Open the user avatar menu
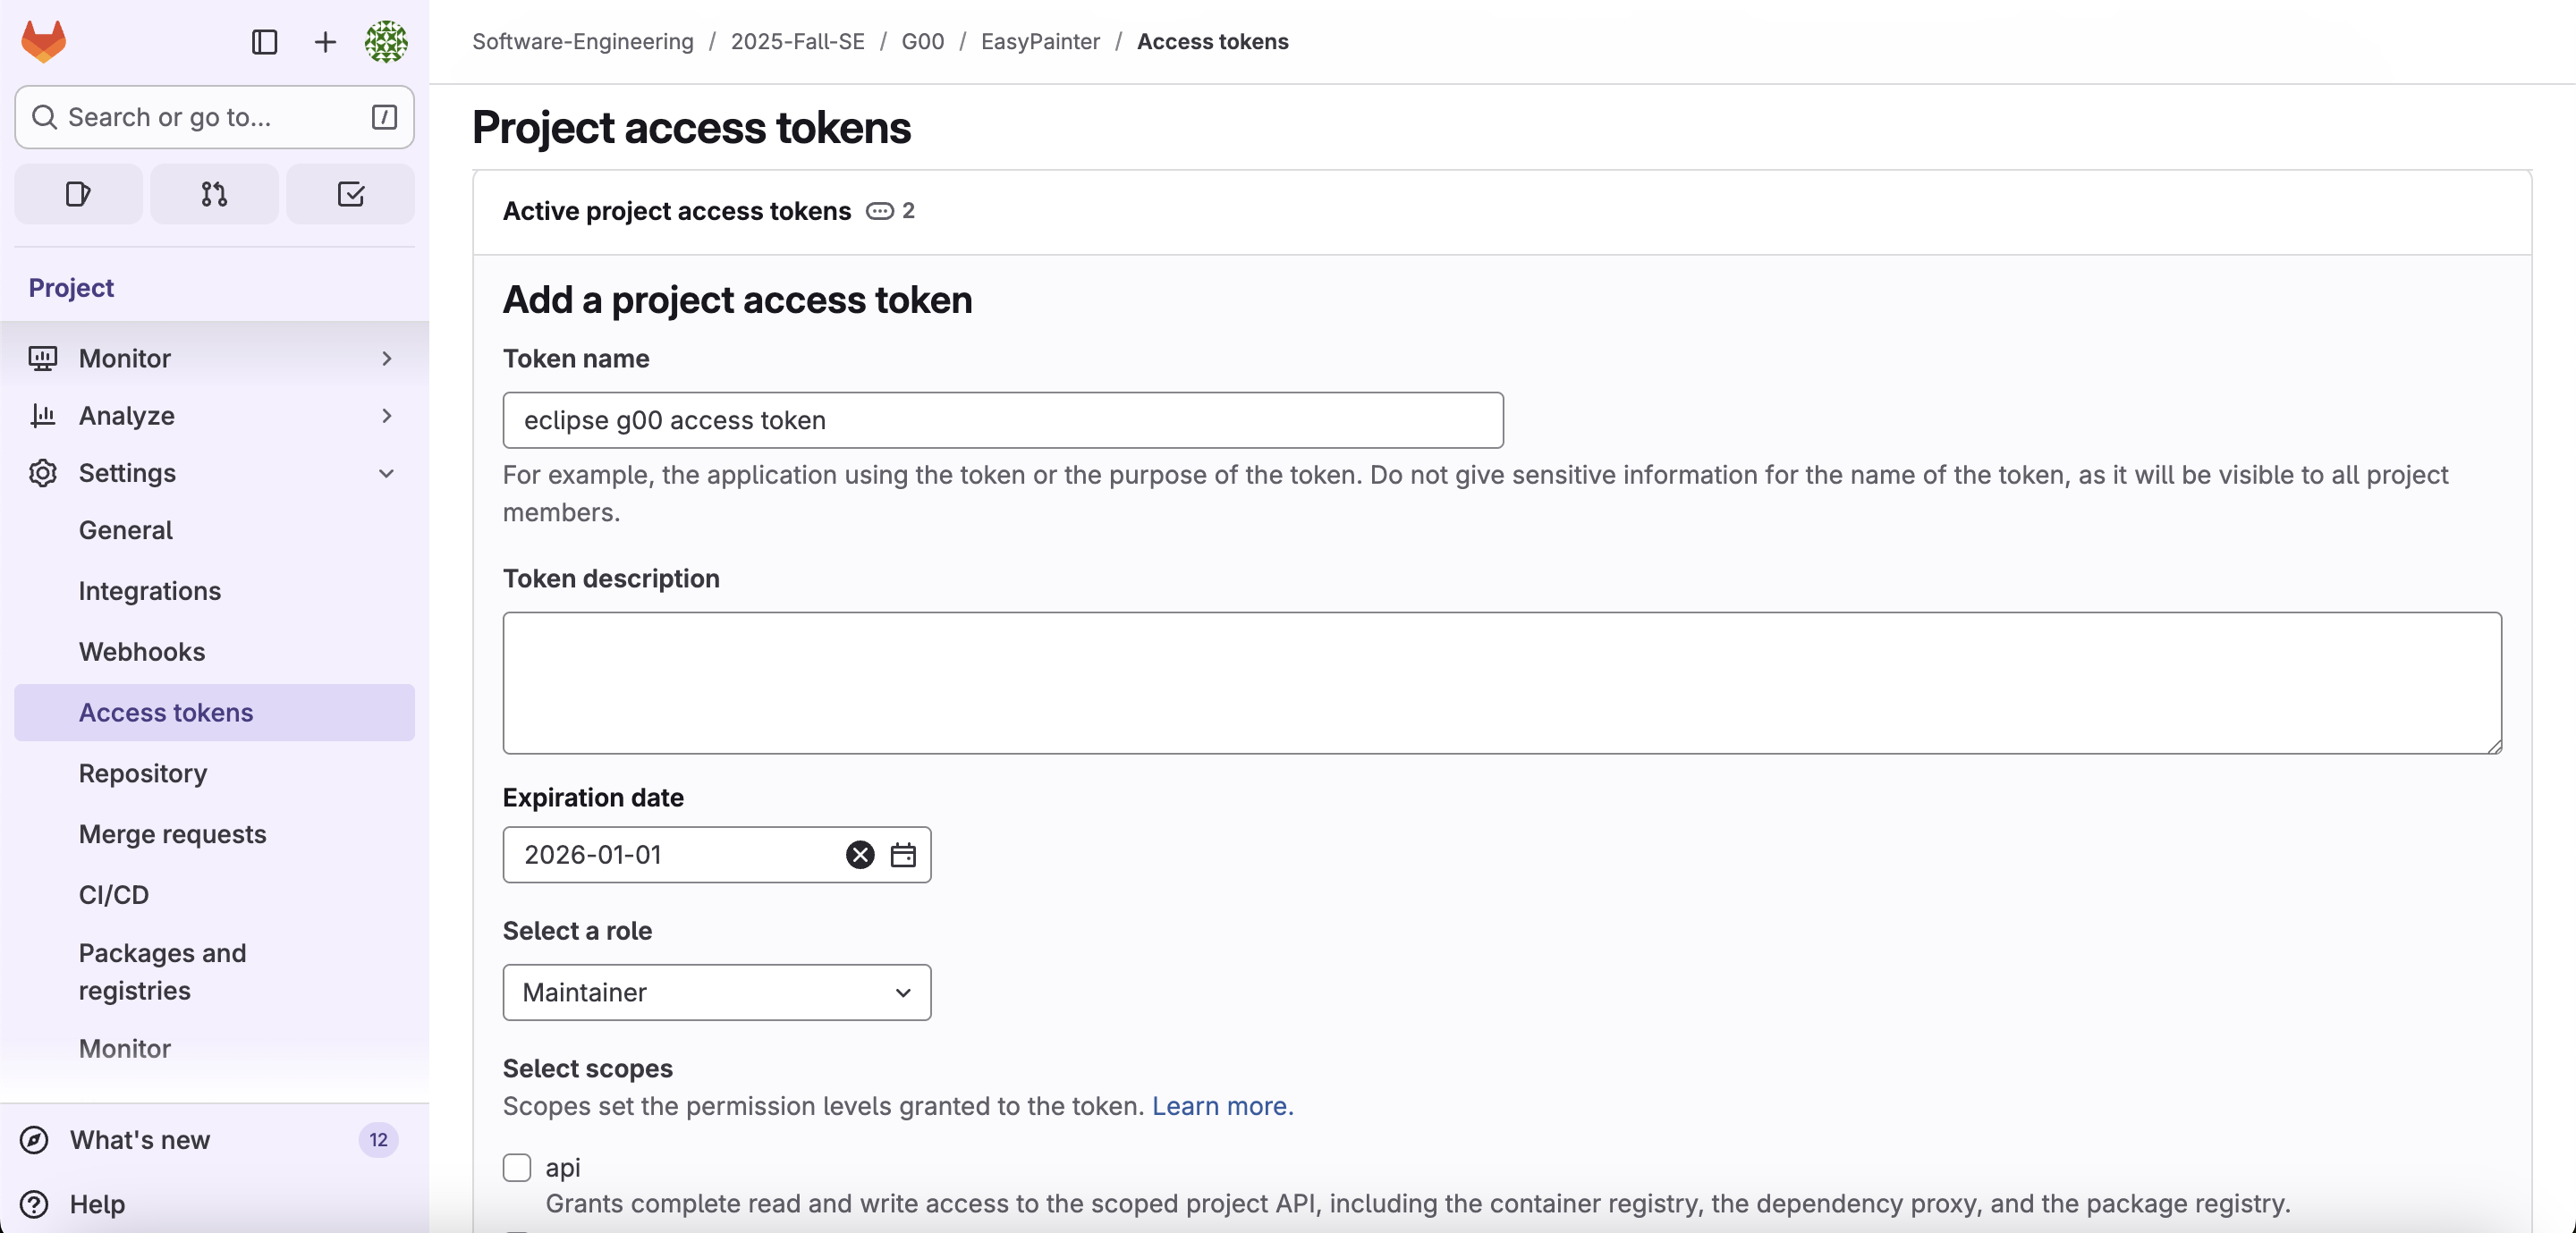 click(386, 42)
